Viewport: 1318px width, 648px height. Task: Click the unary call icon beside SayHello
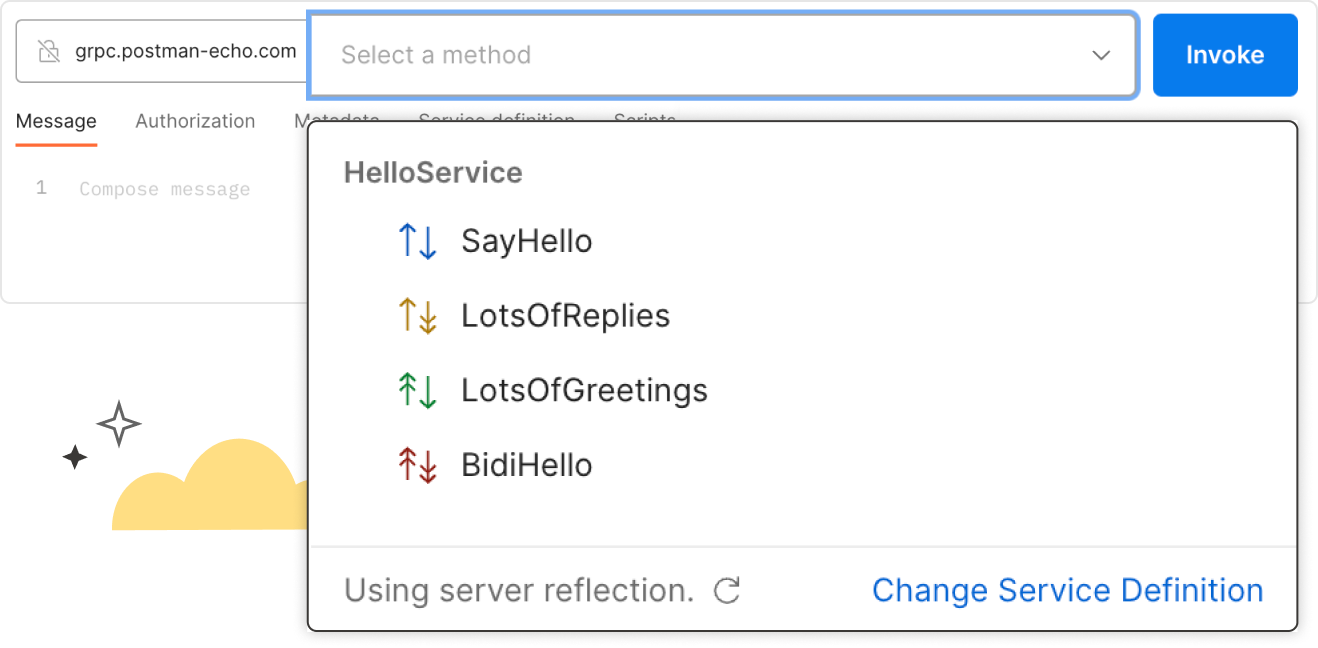[x=418, y=240]
